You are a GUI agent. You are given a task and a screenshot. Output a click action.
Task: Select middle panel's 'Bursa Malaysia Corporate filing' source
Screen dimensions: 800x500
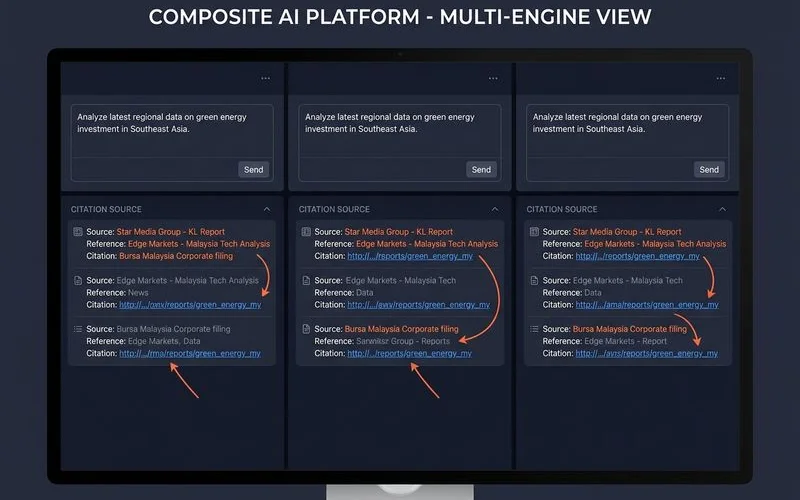[402, 329]
